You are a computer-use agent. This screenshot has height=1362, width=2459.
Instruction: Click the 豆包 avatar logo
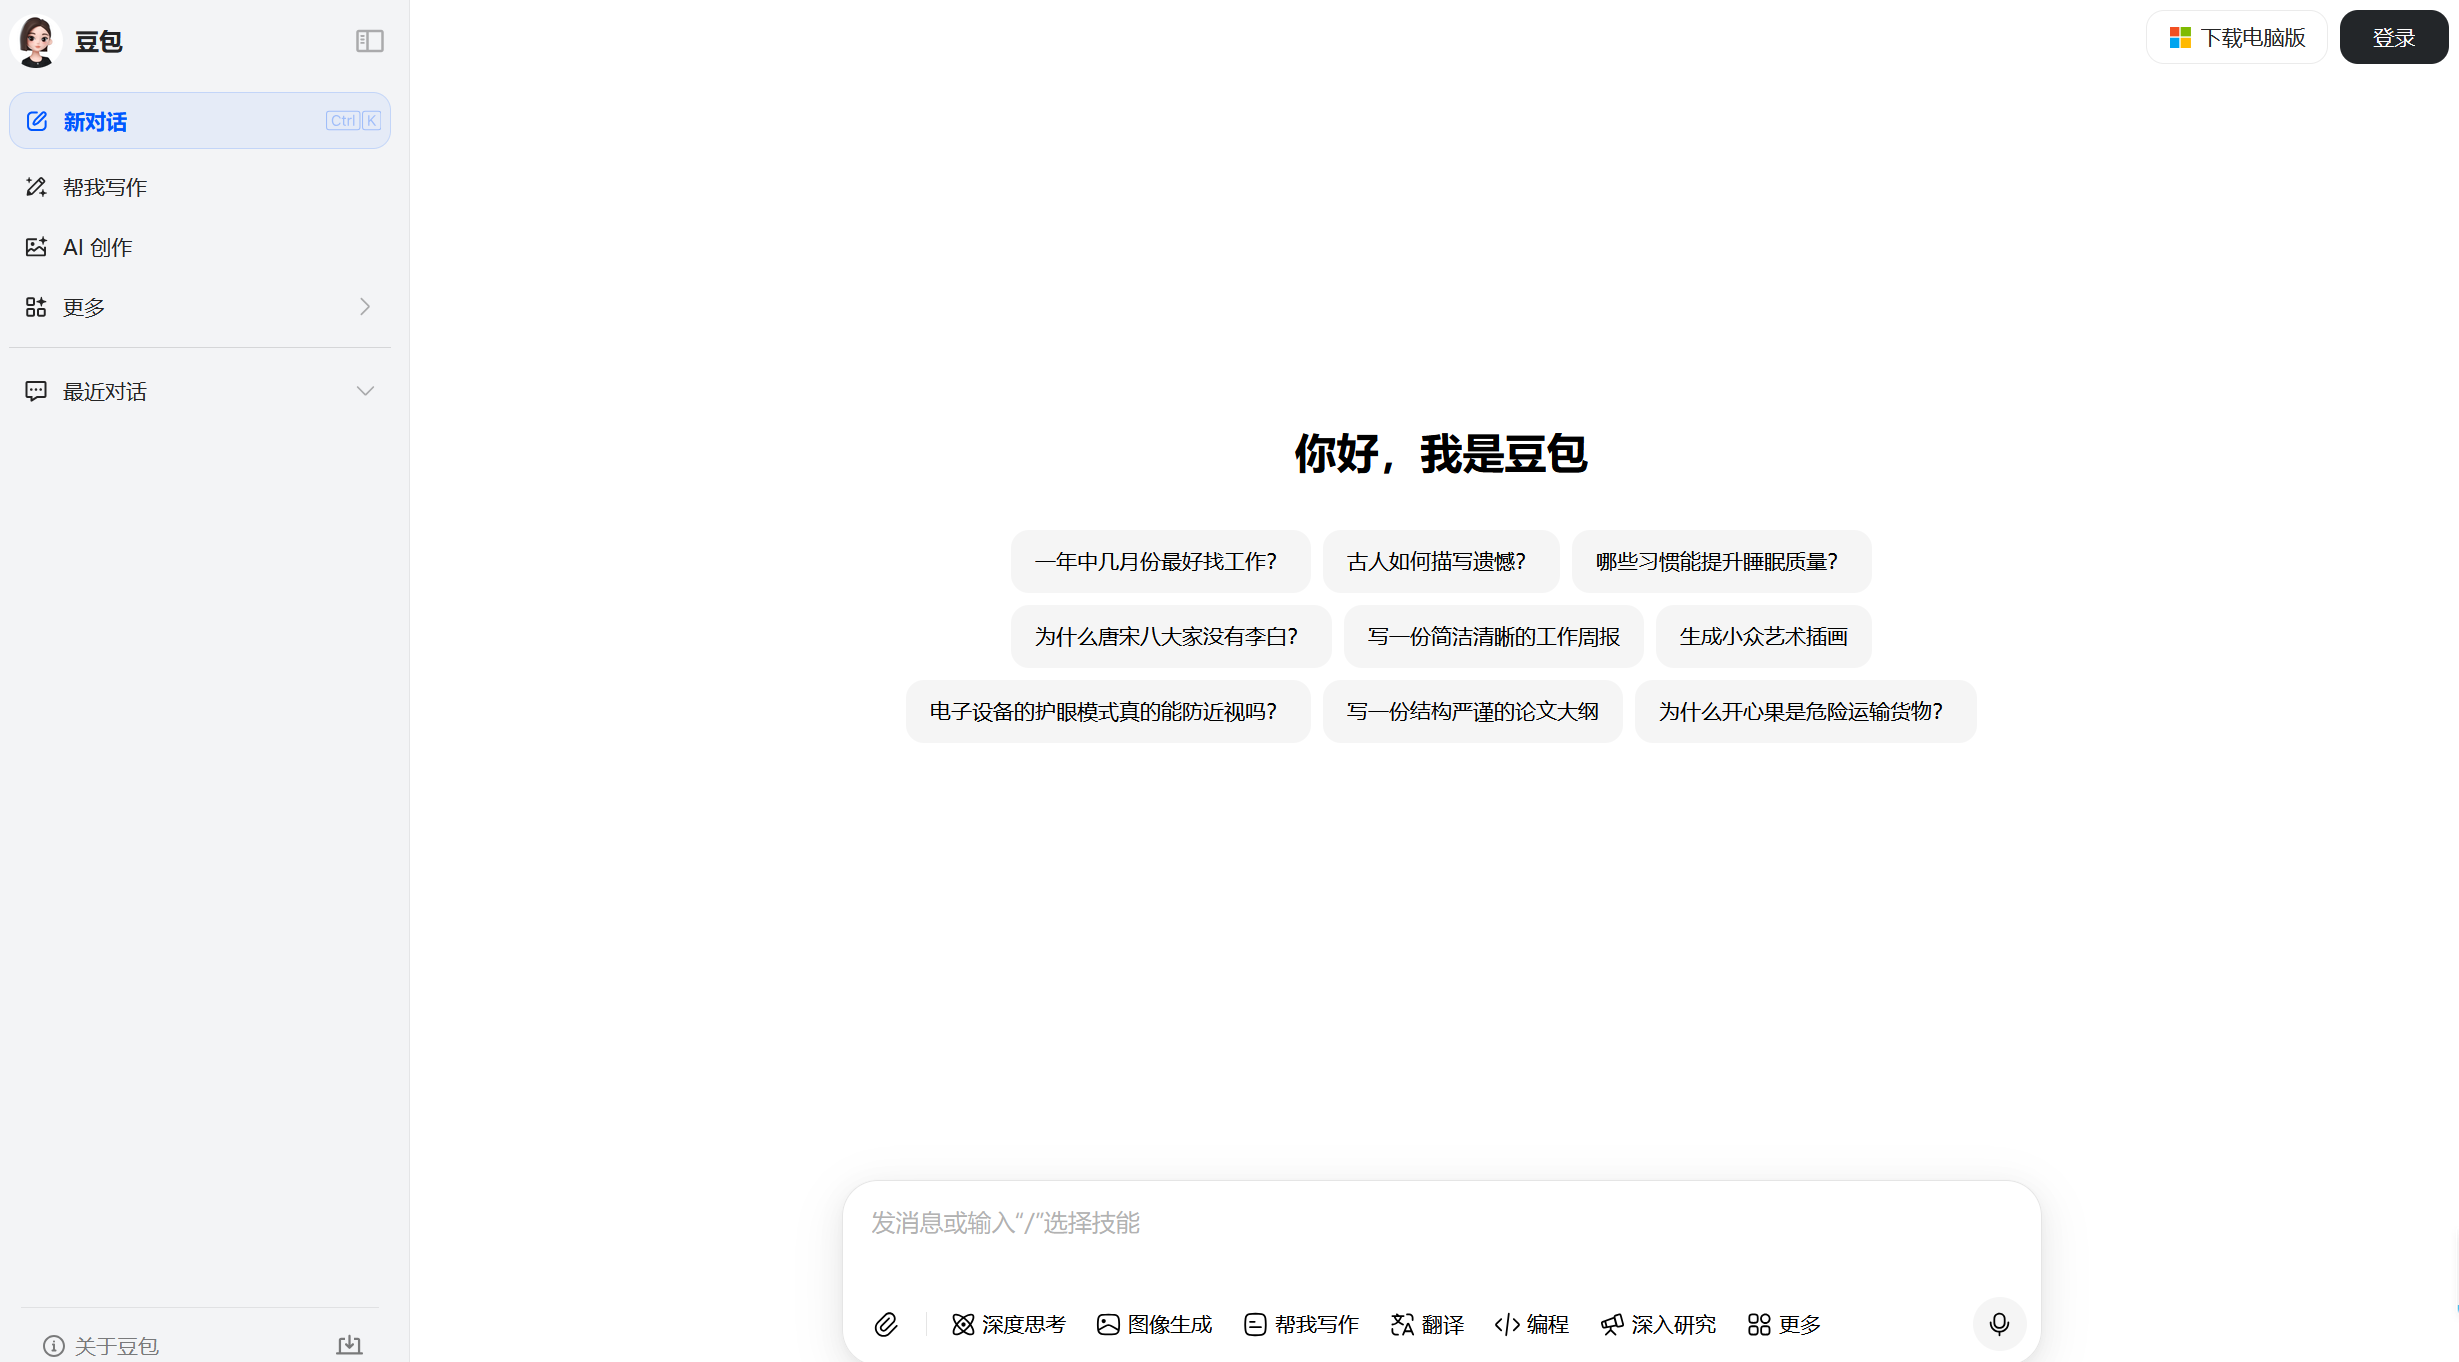36,41
